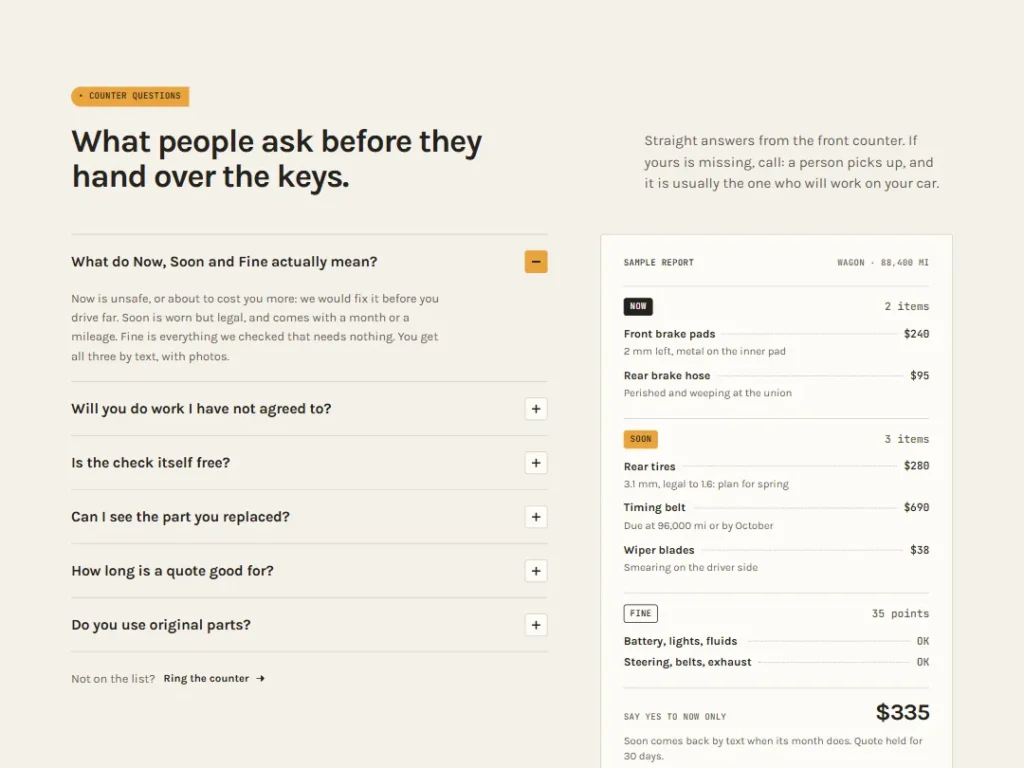The width and height of the screenshot is (1024, 768).
Task: Click the $95 price
Action: (920, 376)
